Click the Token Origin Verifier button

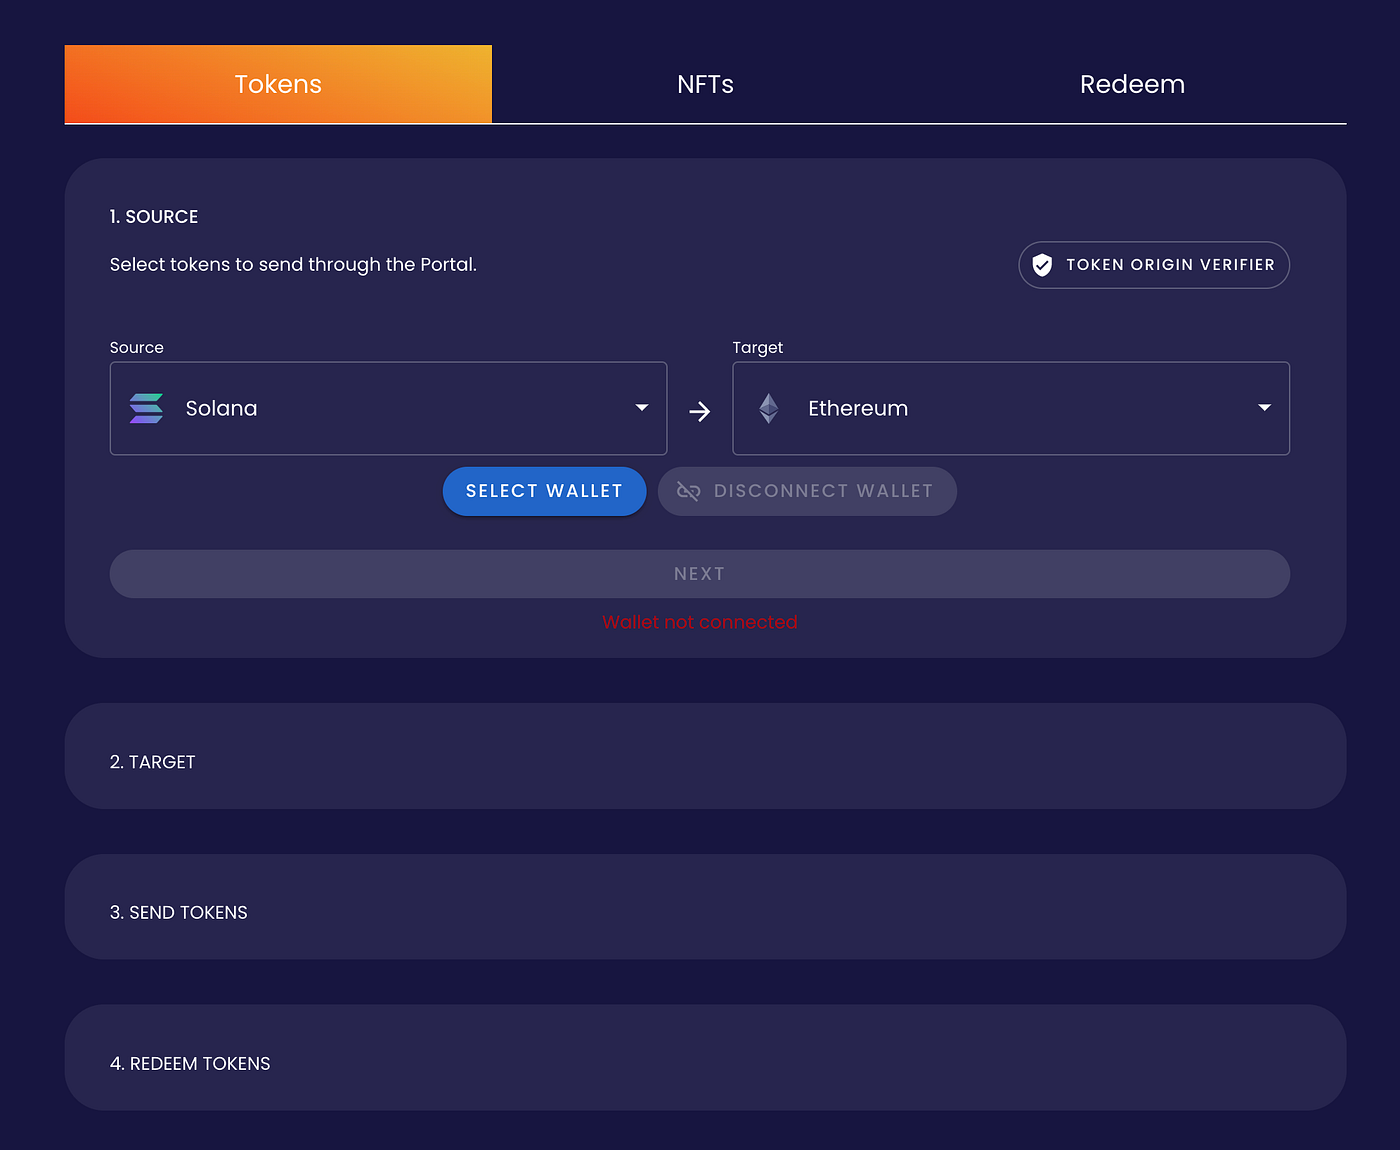tap(1154, 265)
